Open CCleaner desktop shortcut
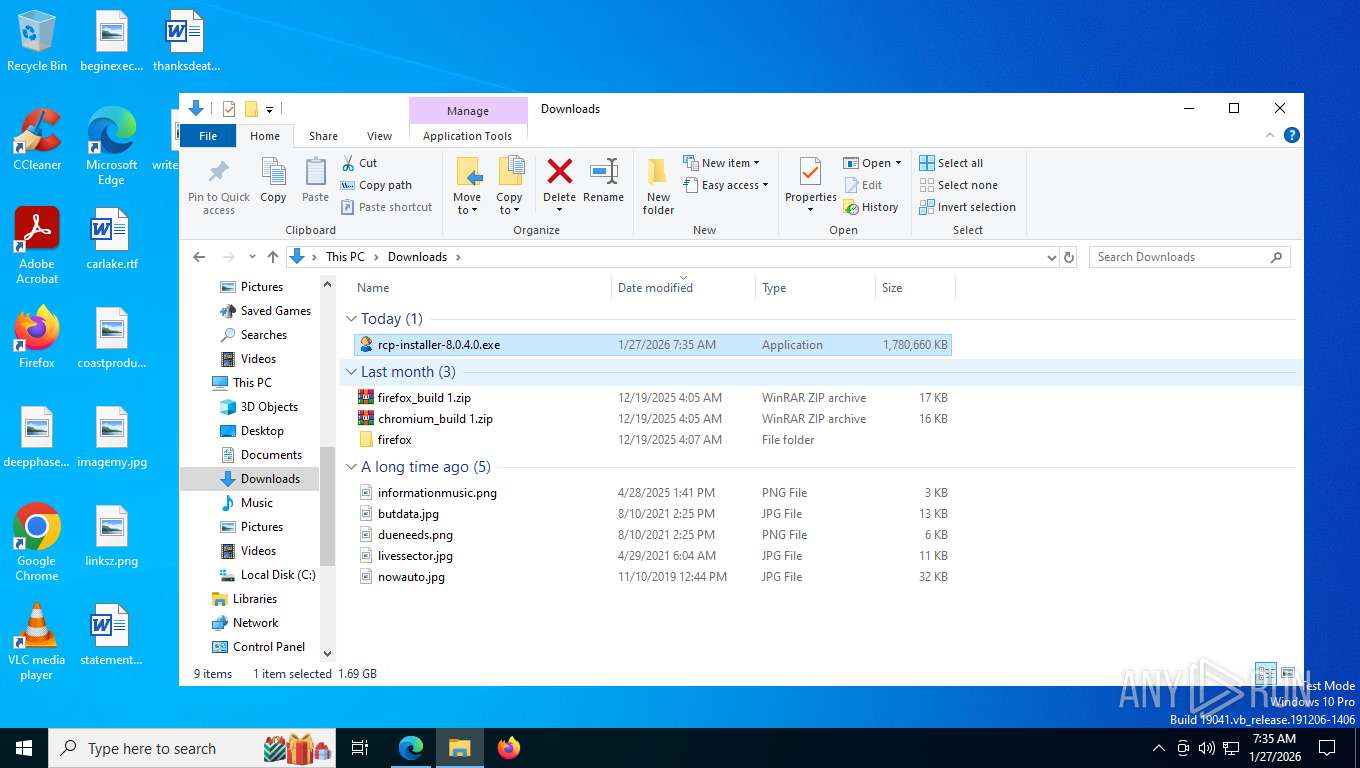This screenshot has width=1360, height=768. tap(37, 139)
